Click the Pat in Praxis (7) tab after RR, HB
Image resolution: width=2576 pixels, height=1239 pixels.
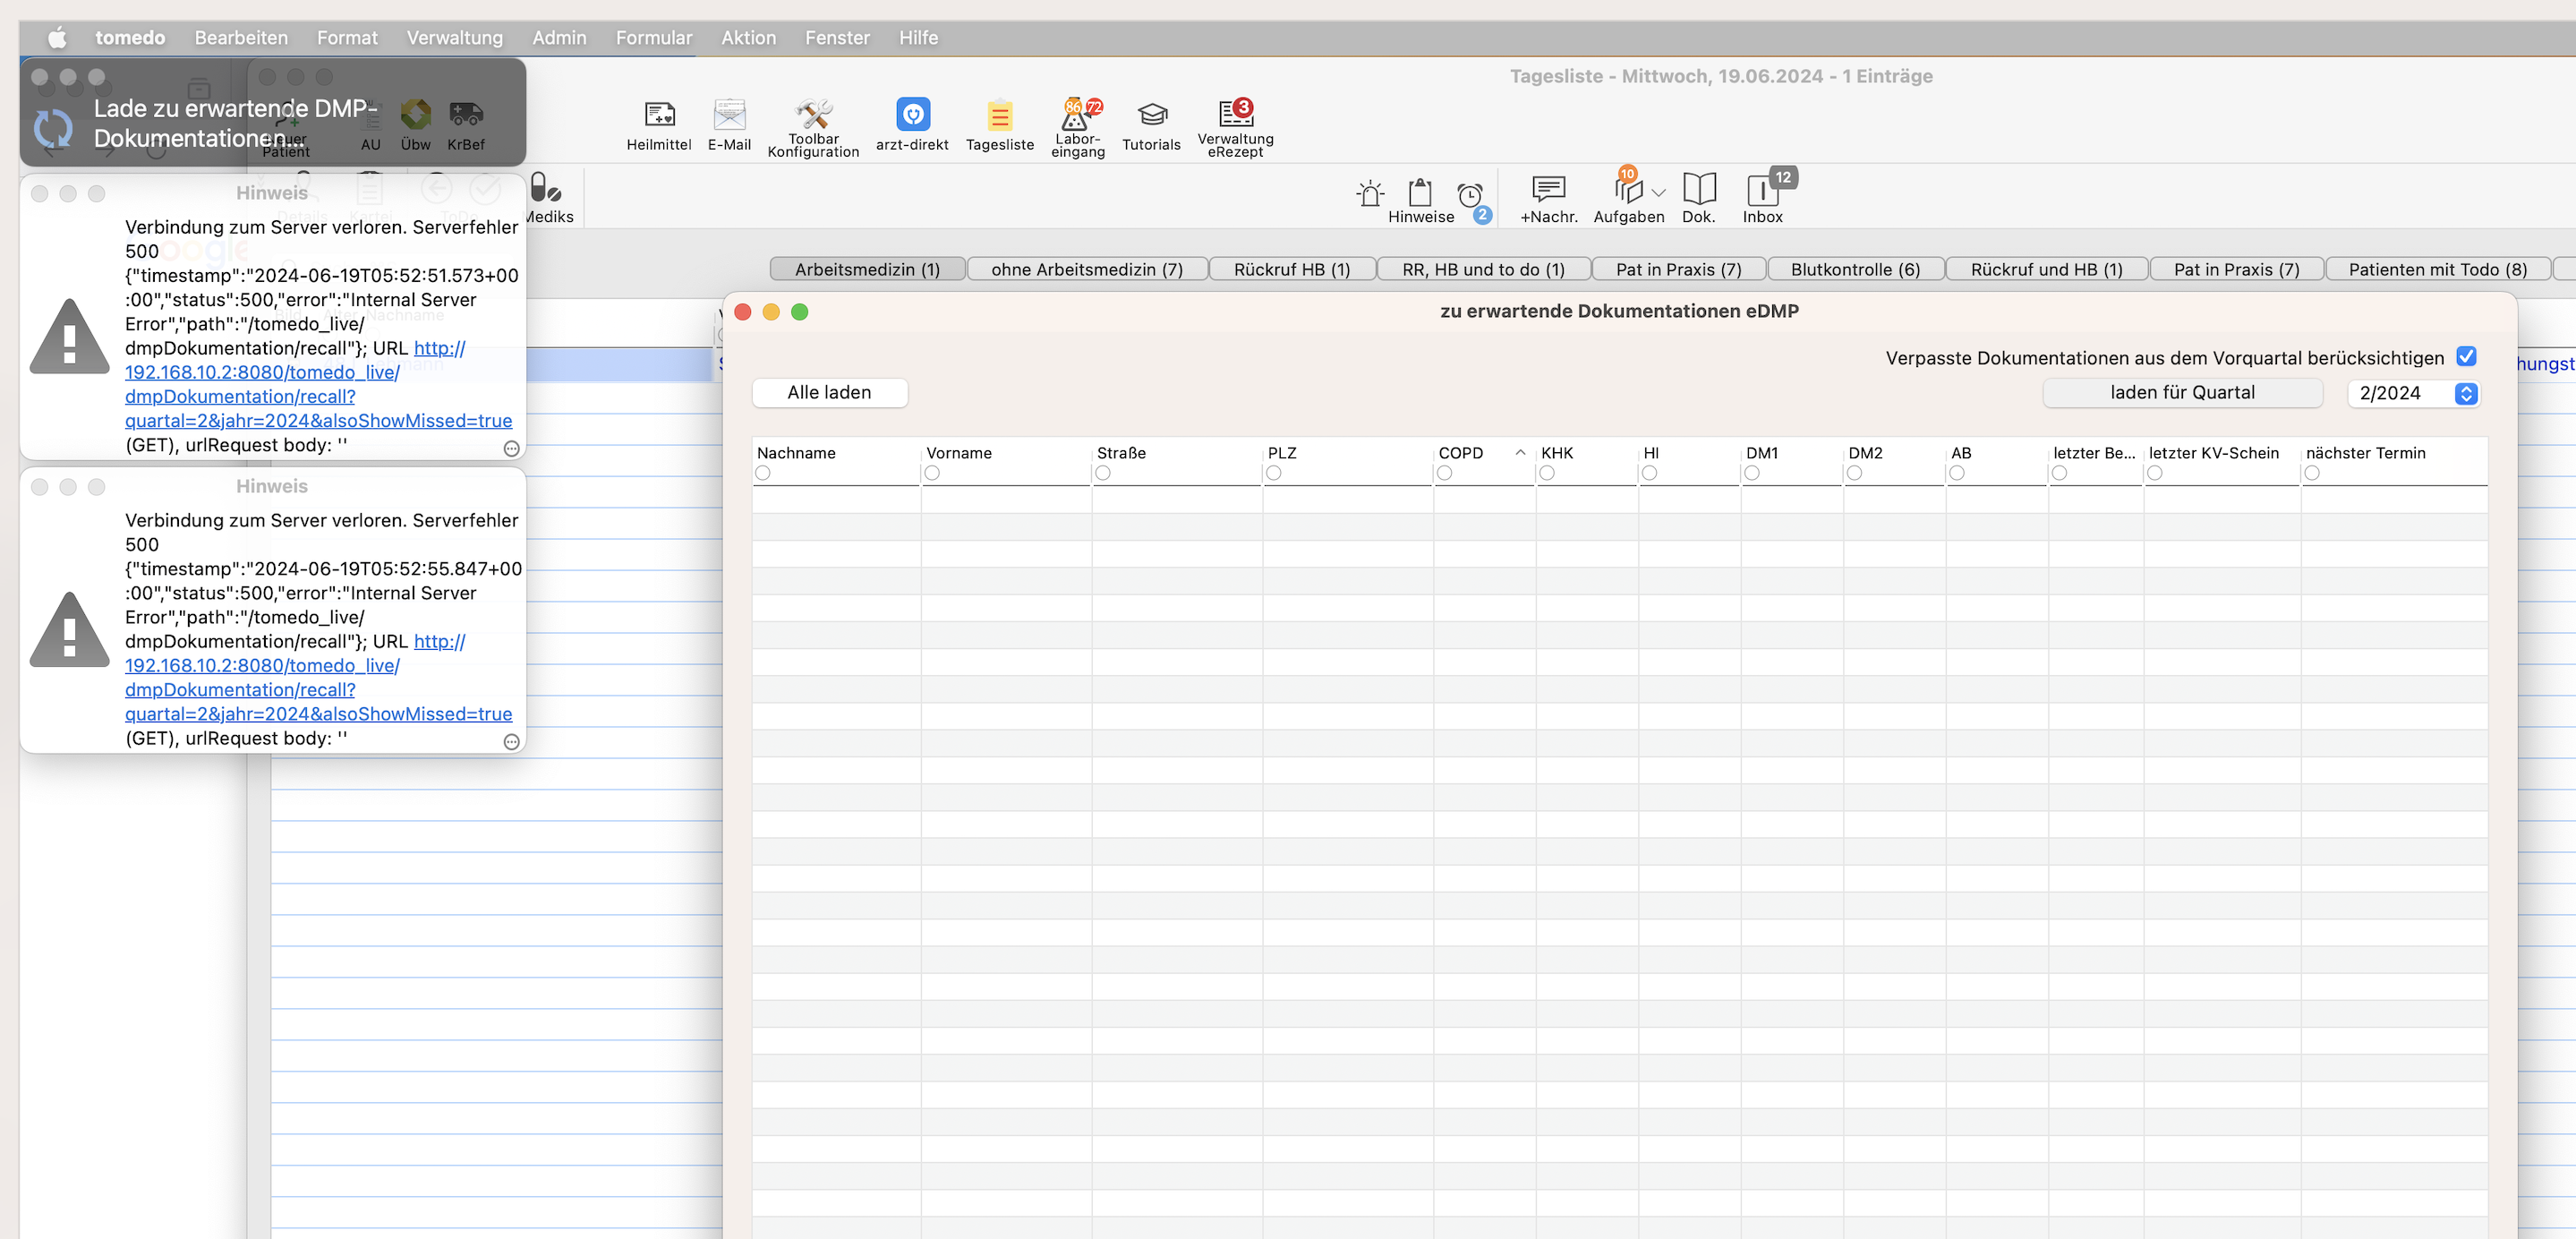click(1678, 269)
